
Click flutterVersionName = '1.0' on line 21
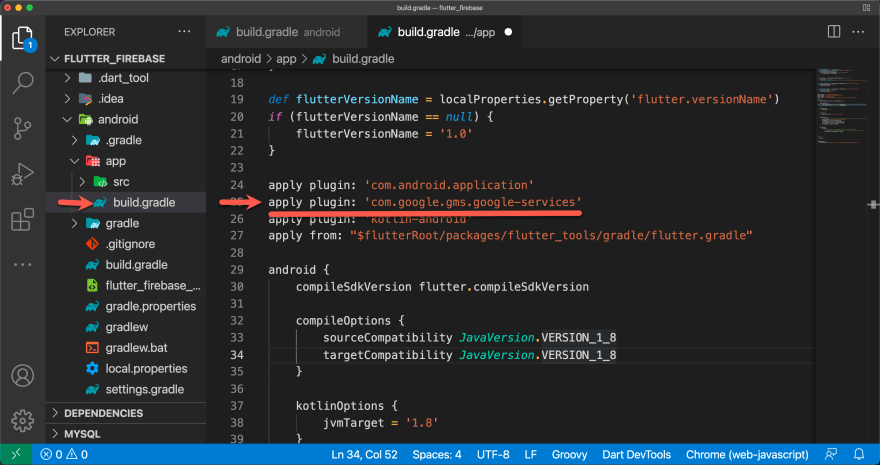384,133
